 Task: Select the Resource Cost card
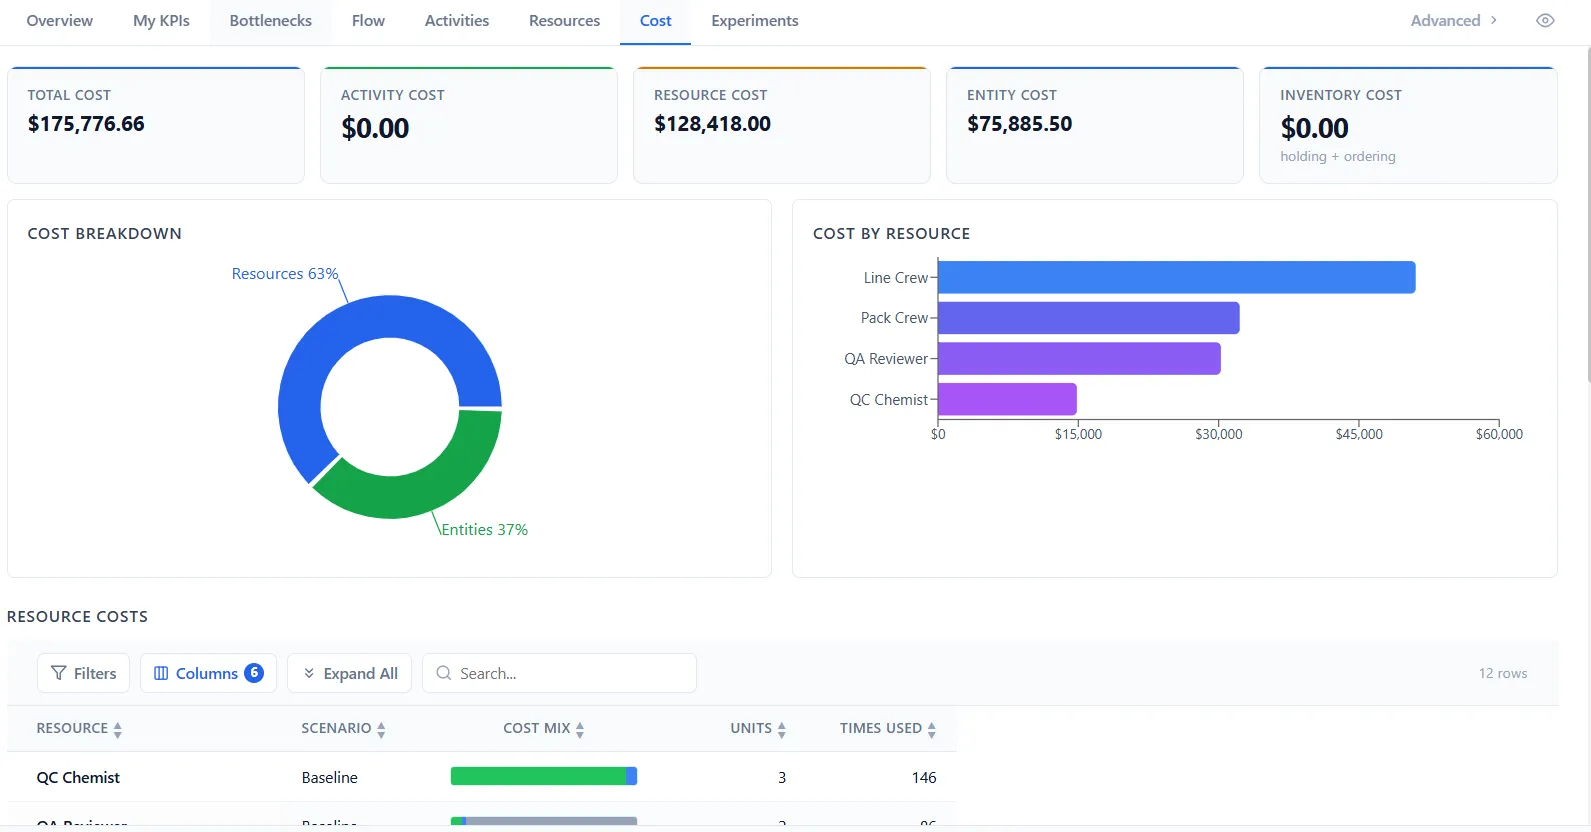click(782, 125)
